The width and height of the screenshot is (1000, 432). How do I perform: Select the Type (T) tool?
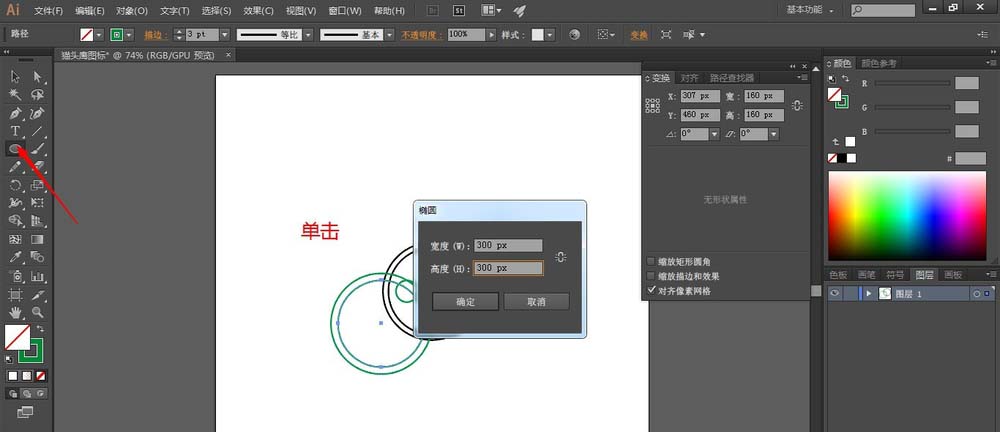coord(15,131)
